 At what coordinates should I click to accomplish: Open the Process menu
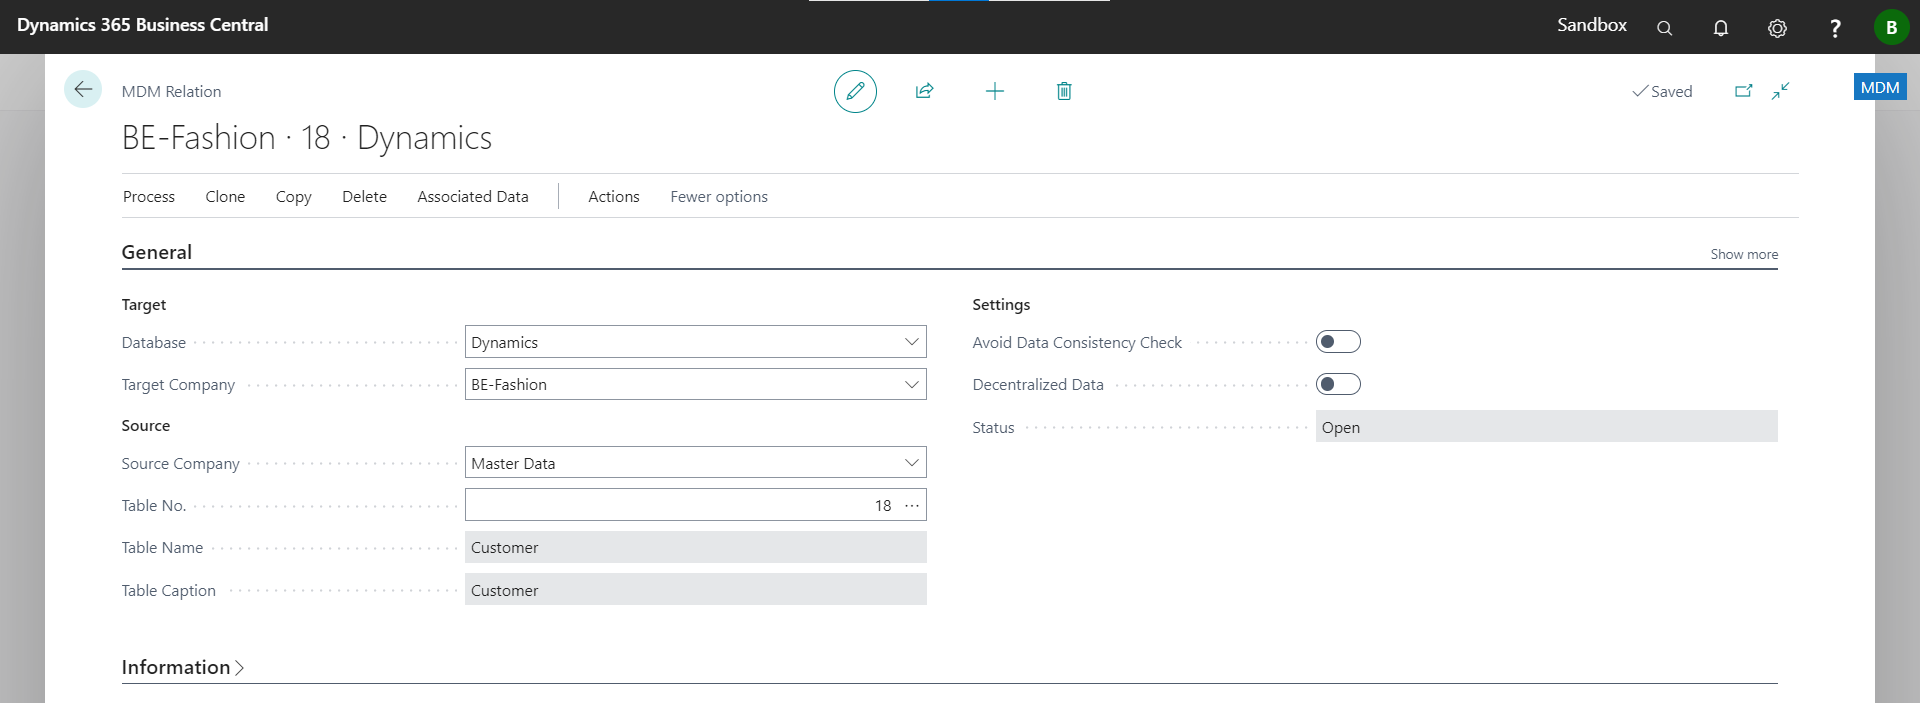pos(149,197)
